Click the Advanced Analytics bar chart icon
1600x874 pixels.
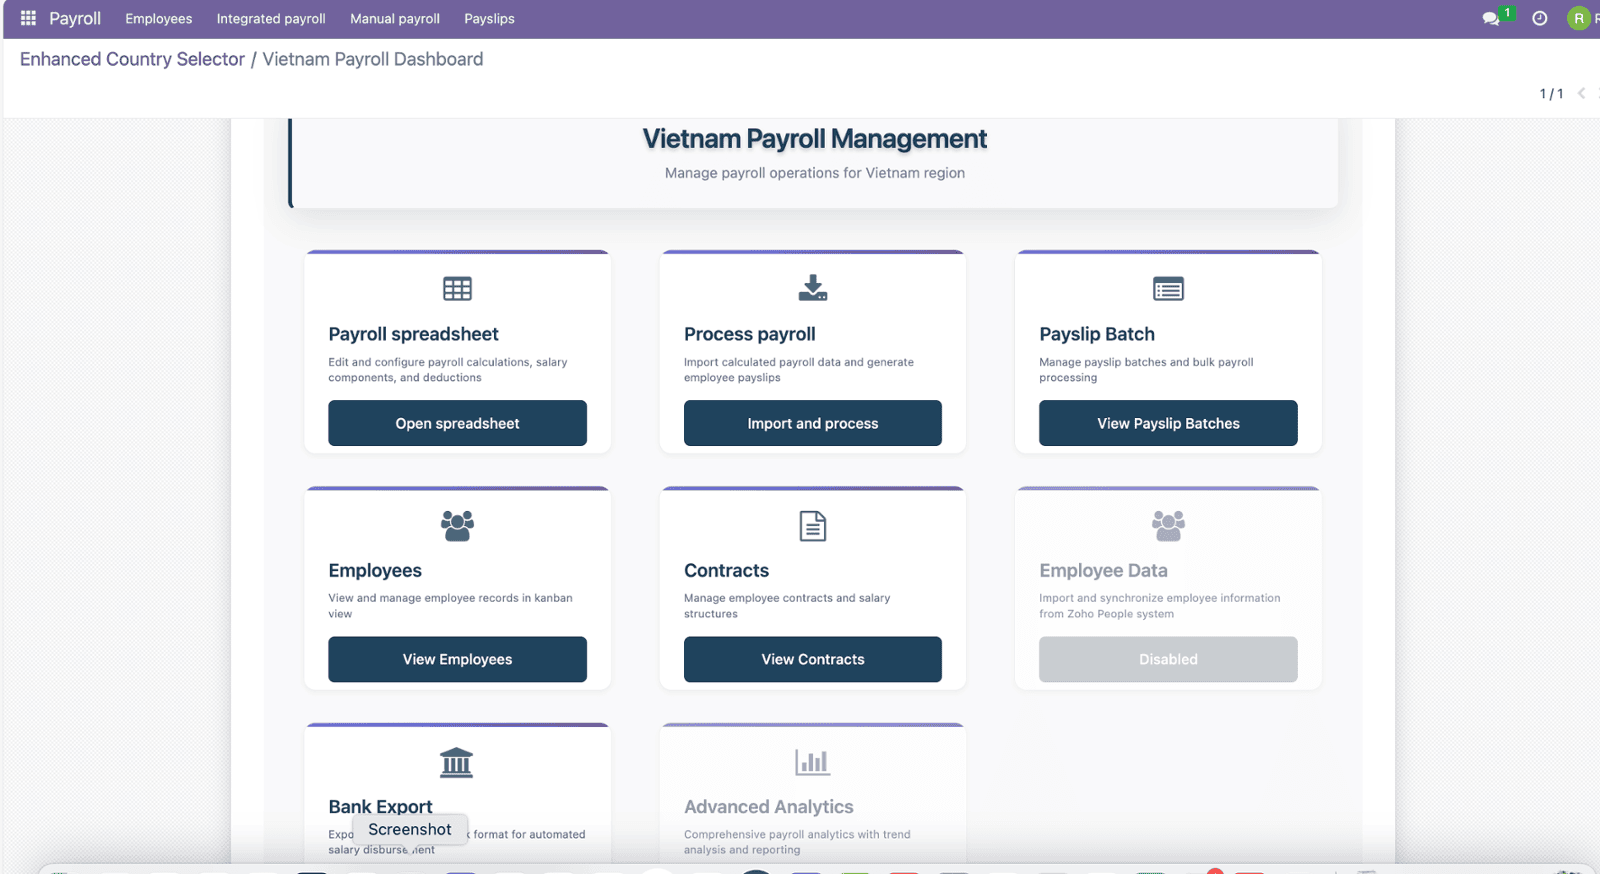coord(812,763)
